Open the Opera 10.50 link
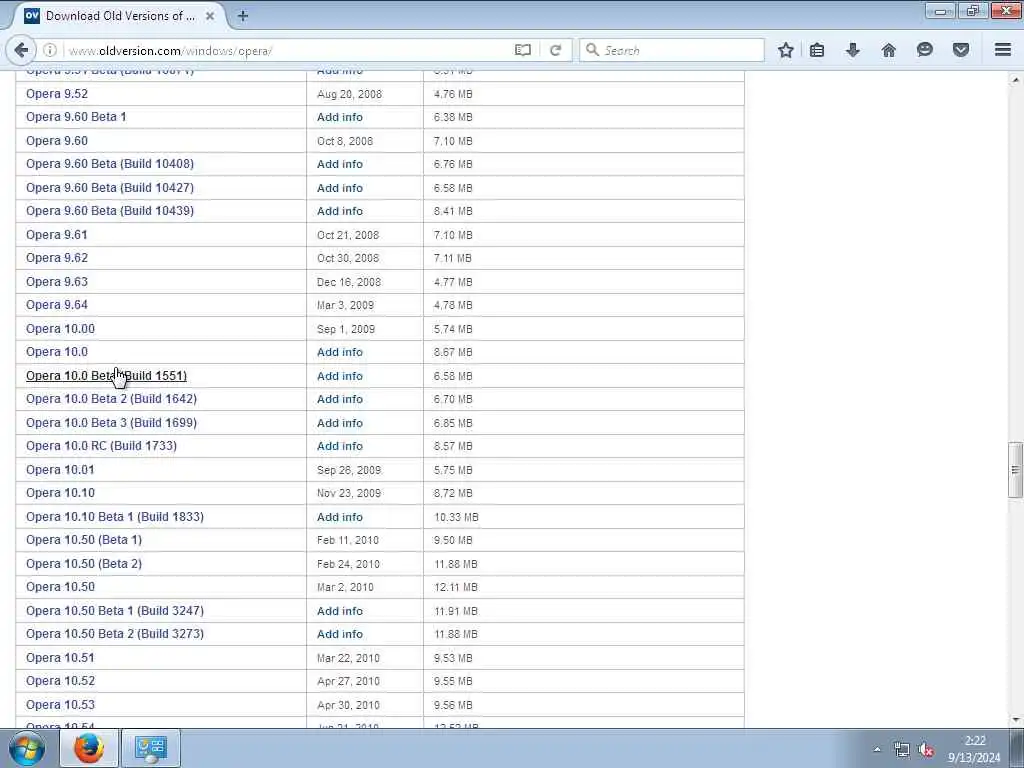The height and width of the screenshot is (768, 1024). 60,587
